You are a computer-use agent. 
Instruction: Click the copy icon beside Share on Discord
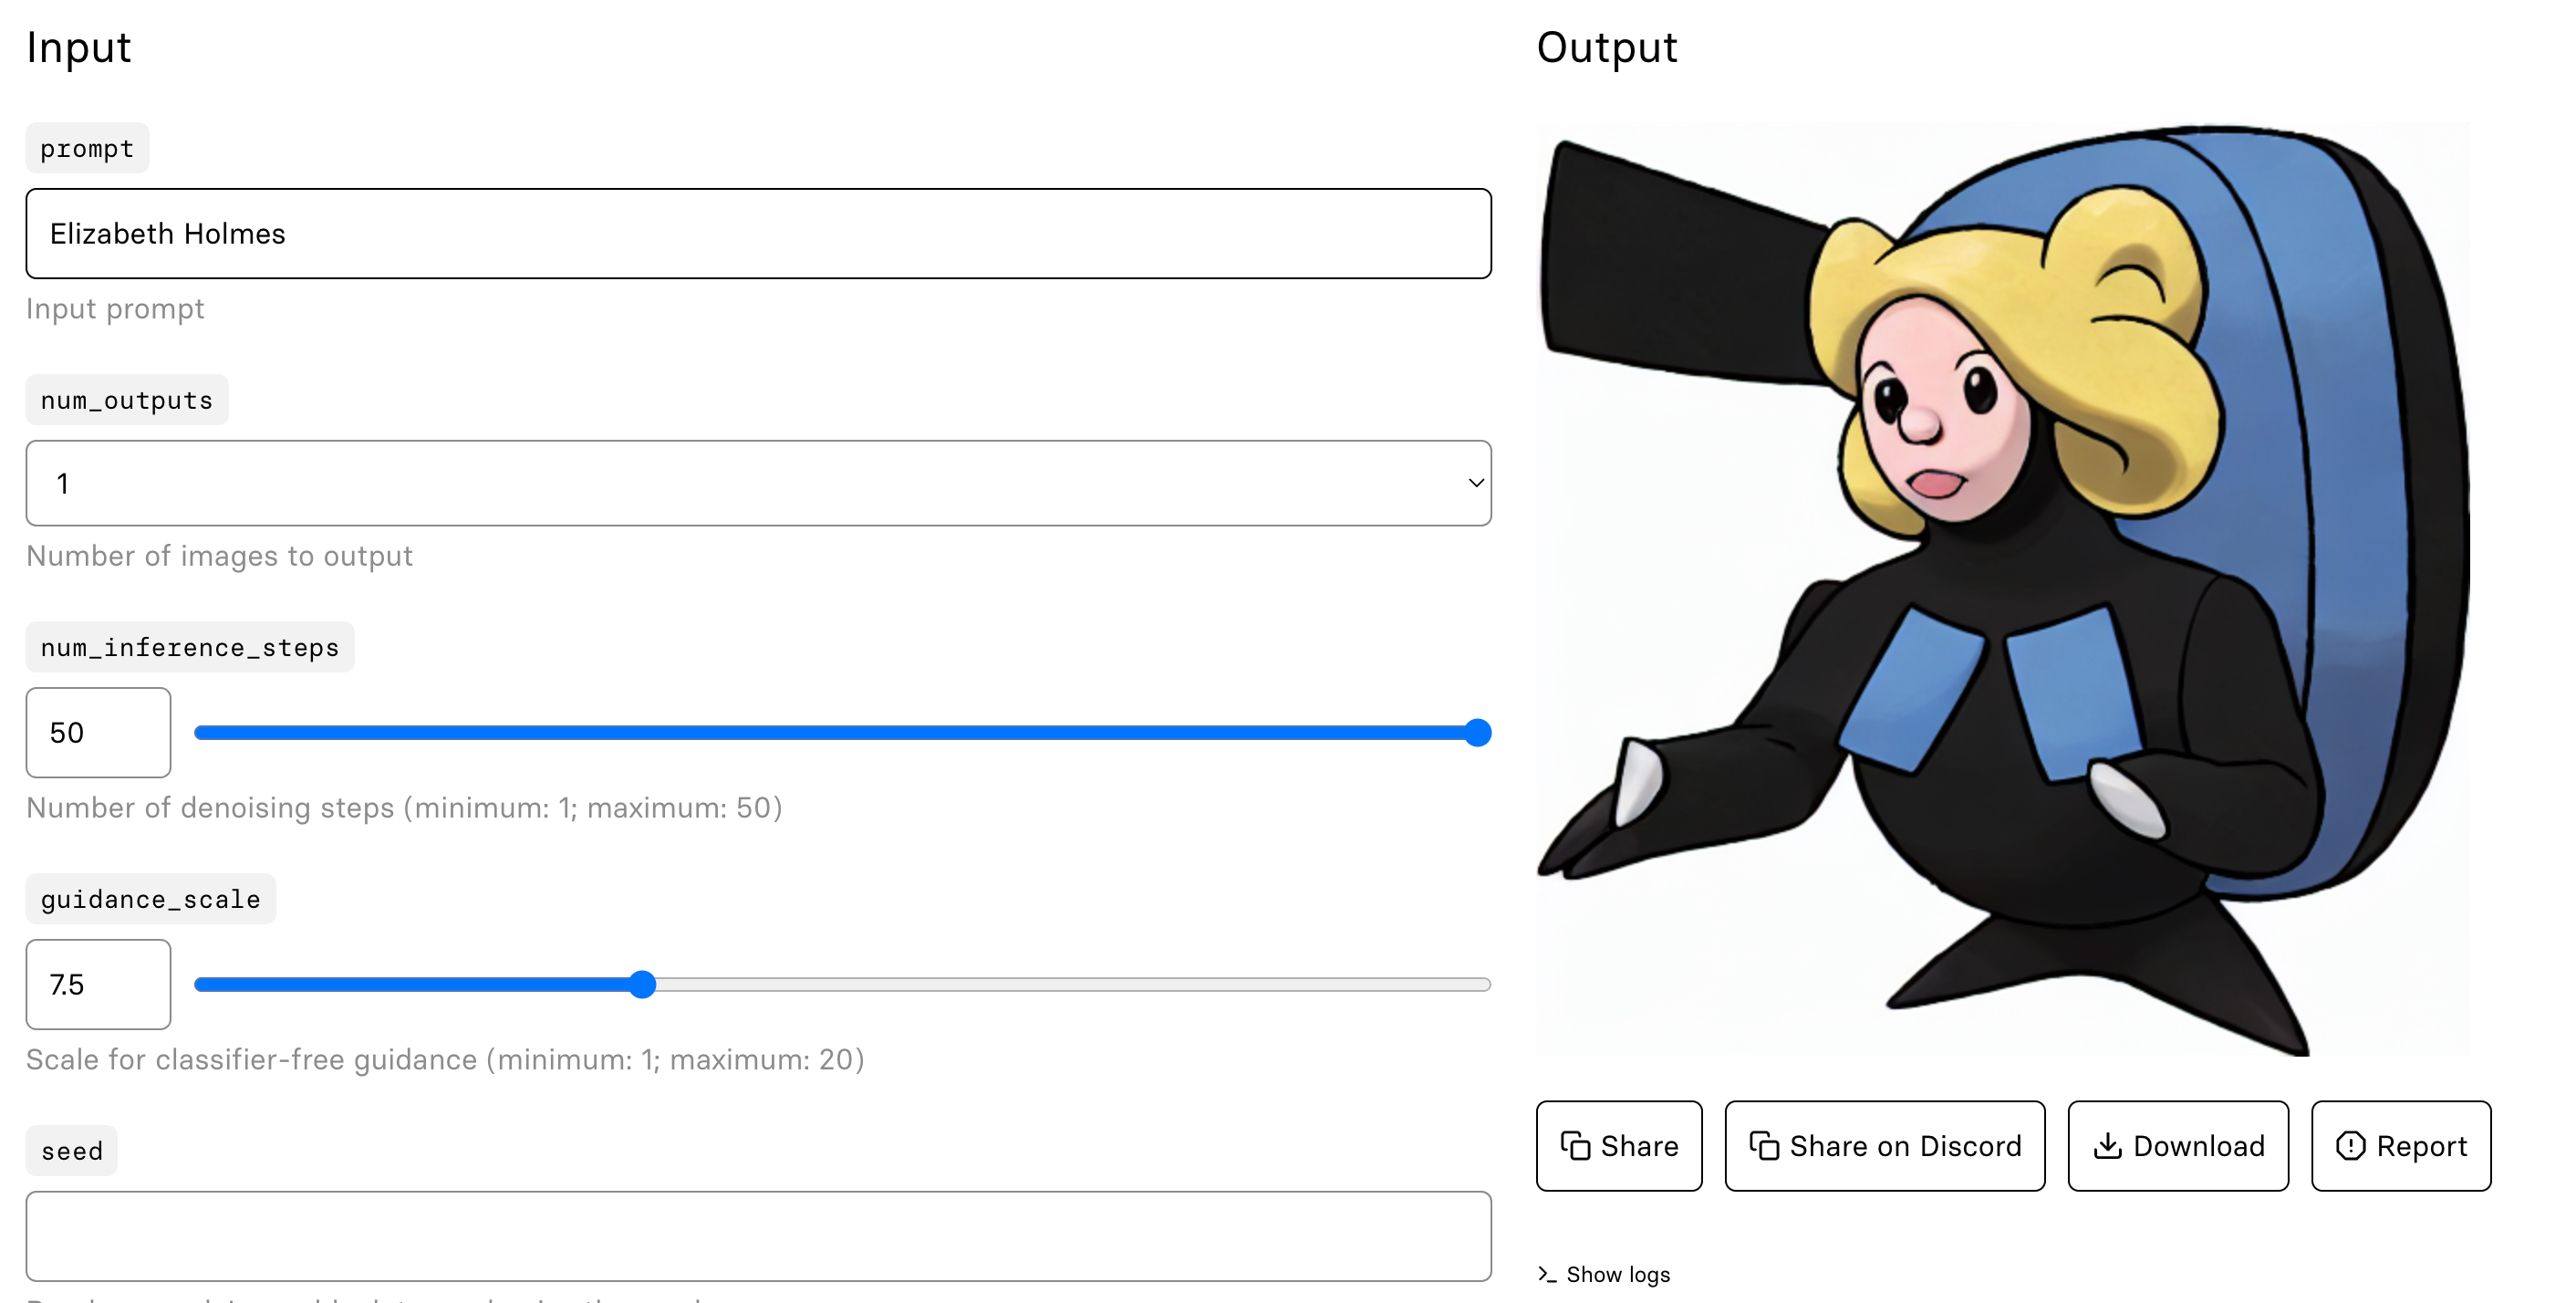tap(1764, 1146)
